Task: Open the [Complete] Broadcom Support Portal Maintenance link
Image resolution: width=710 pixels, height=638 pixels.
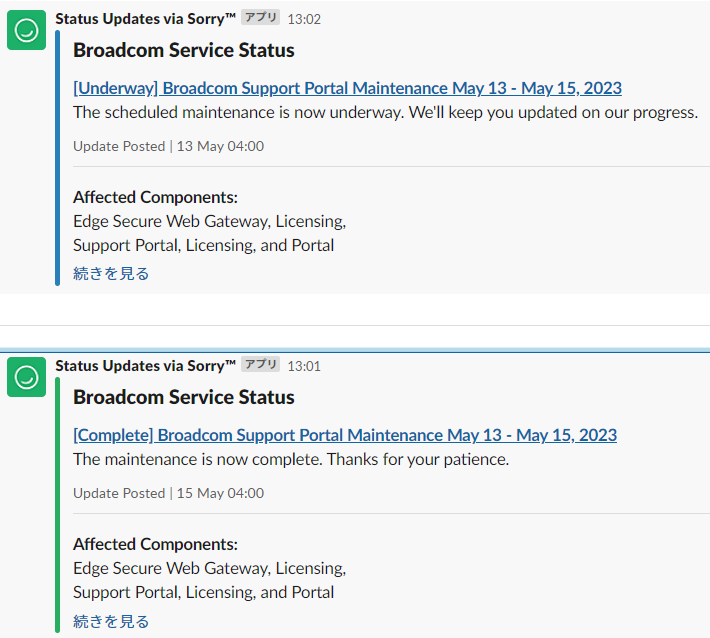Action: pos(345,435)
